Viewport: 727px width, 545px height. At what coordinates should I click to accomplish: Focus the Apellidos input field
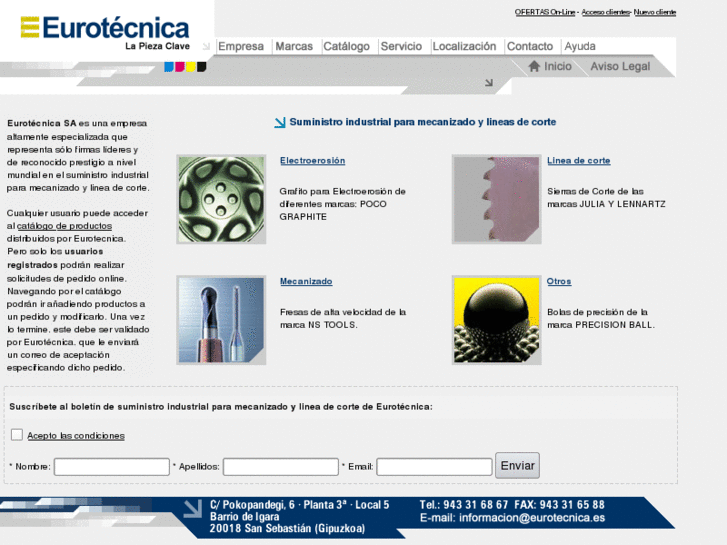(281, 467)
